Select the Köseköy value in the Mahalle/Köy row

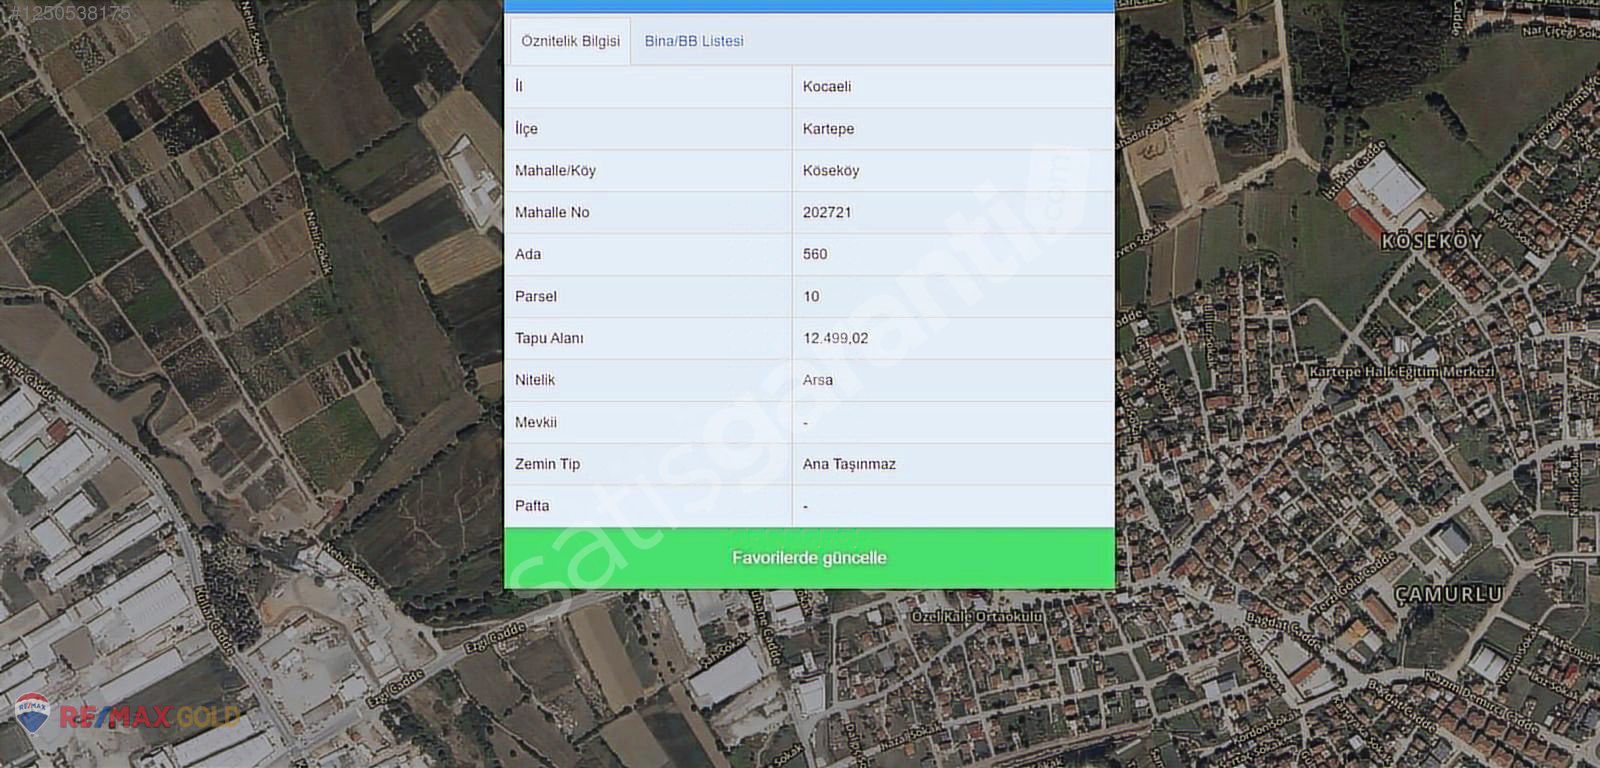click(830, 171)
